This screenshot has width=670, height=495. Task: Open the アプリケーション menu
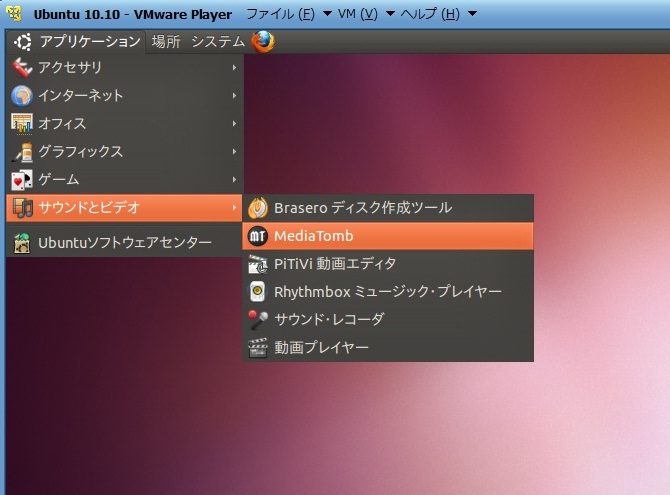[x=77, y=41]
